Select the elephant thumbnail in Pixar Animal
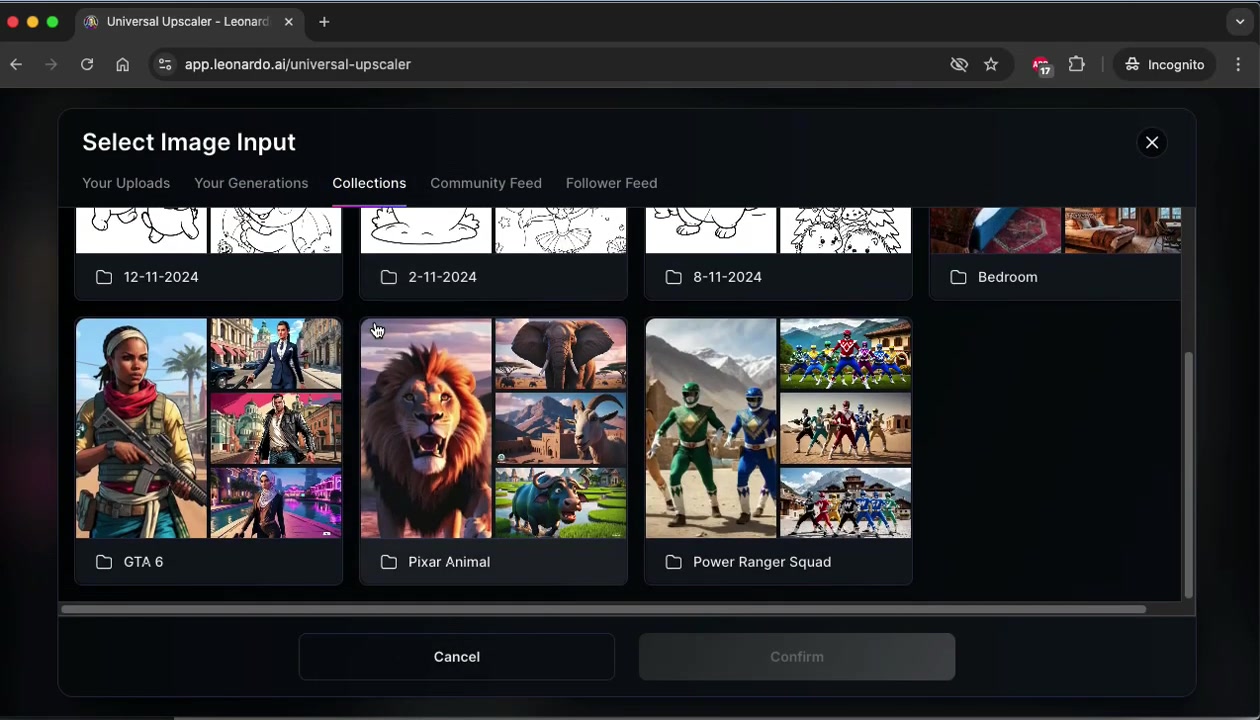The height and width of the screenshot is (720, 1260). coord(560,354)
